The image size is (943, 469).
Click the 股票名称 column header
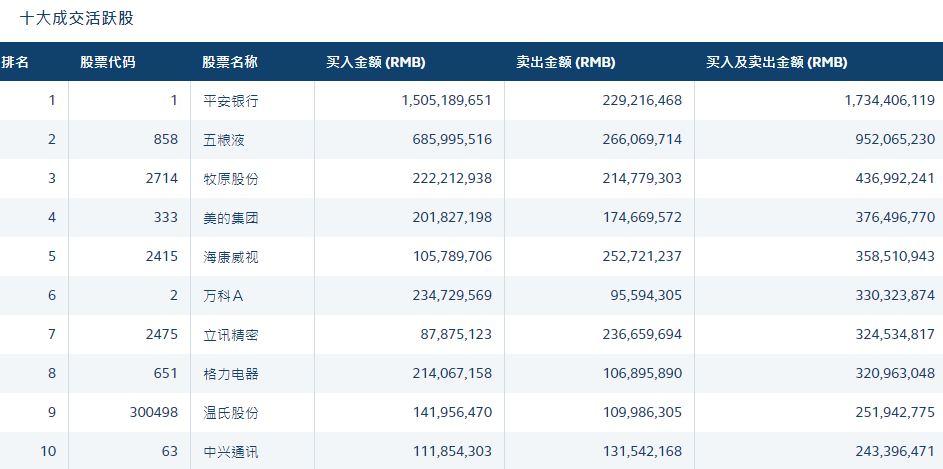pos(230,62)
